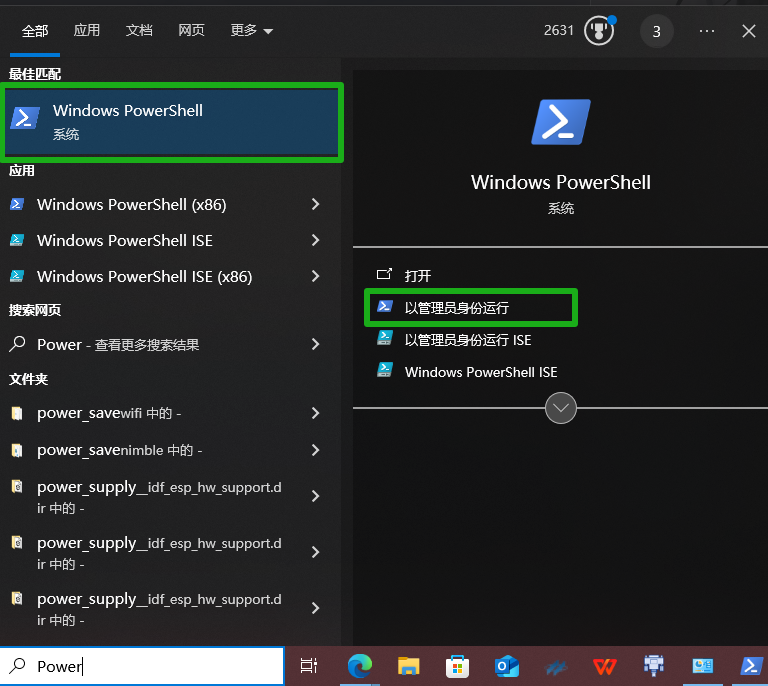Select Windows PowerShell (x86) app result
The width and height of the screenshot is (768, 686).
pos(152,205)
